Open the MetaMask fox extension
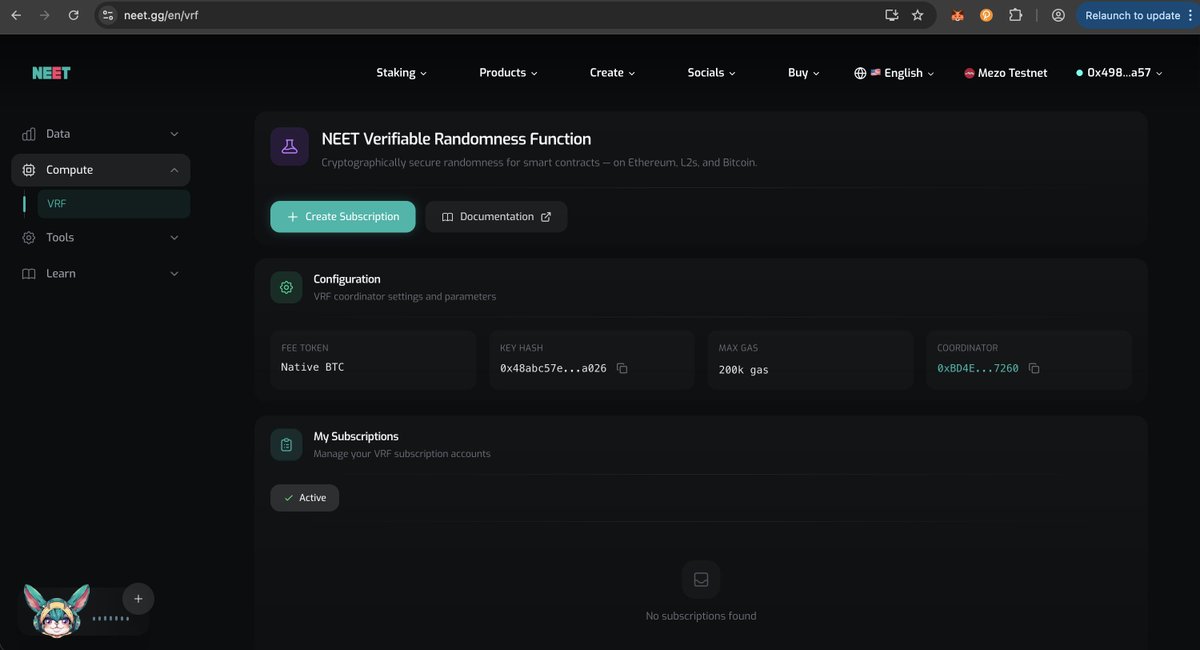Screen dimensions: 1200x650 [957, 15]
